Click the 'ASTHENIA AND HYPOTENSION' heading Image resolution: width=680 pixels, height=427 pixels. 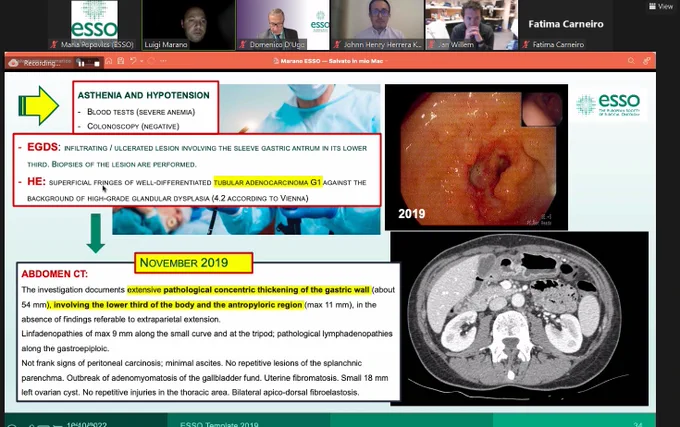[144, 95]
